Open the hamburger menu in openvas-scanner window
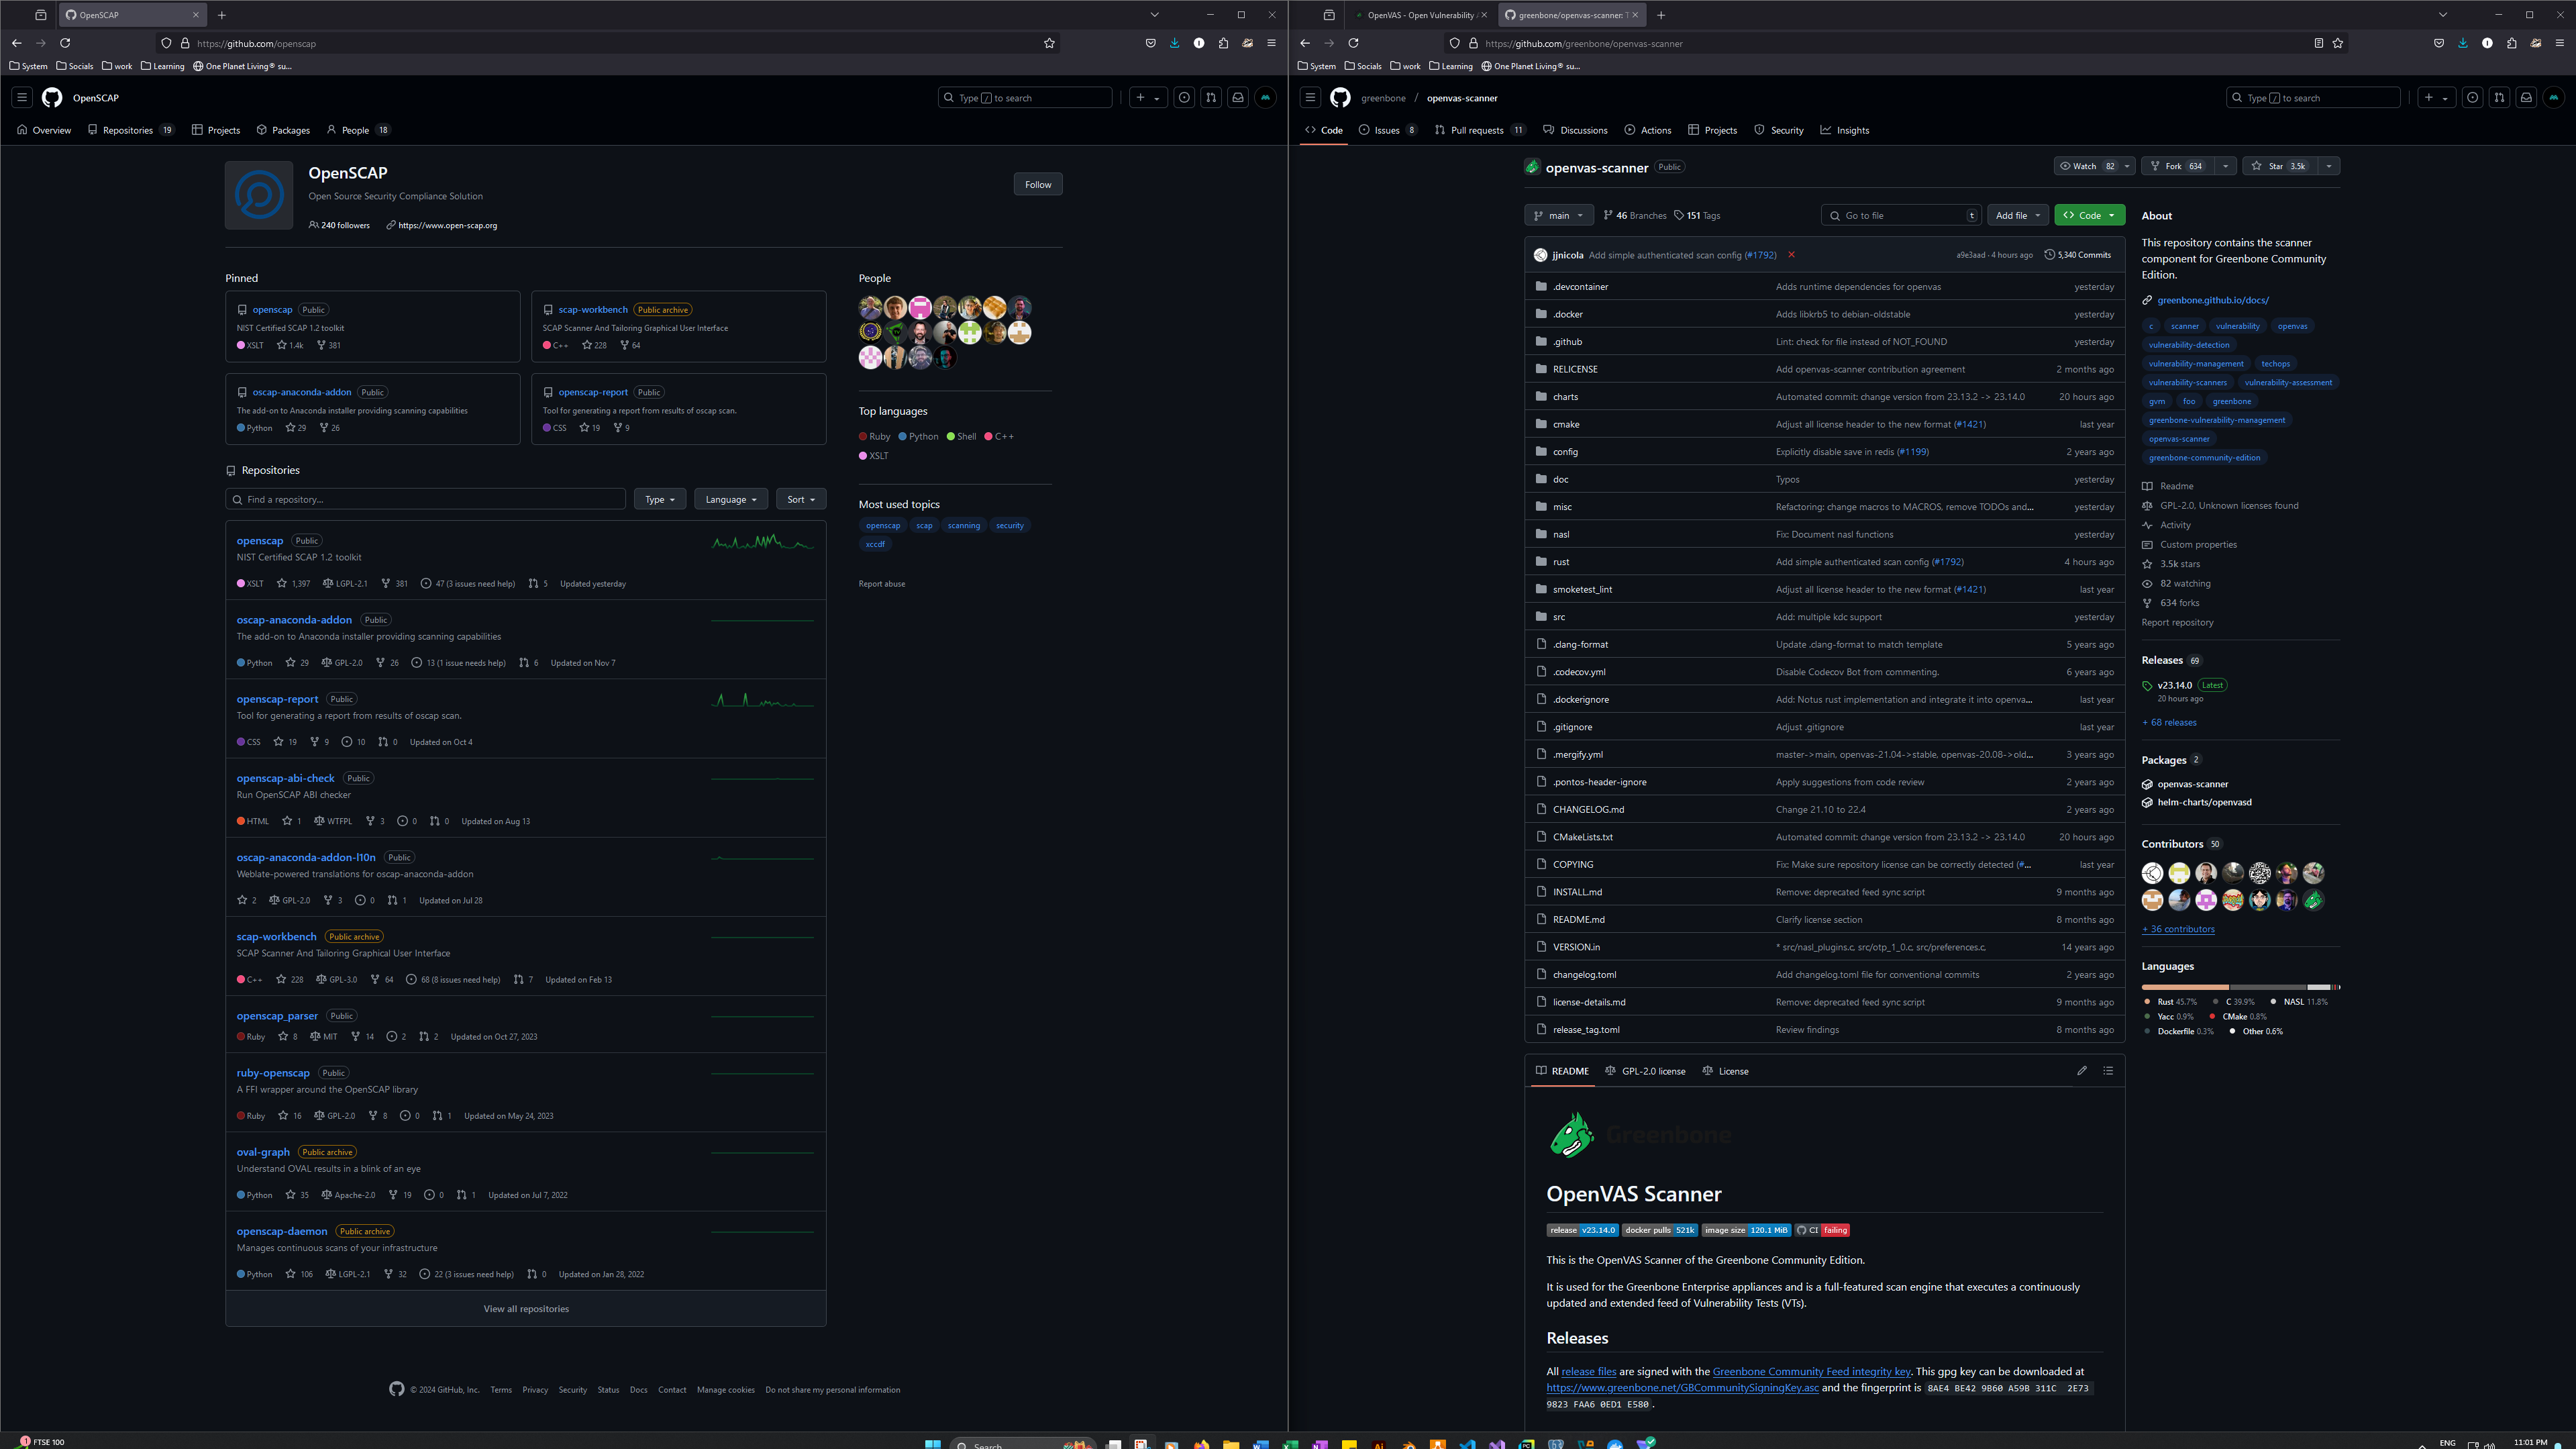The image size is (2576, 1449). click(x=1309, y=97)
